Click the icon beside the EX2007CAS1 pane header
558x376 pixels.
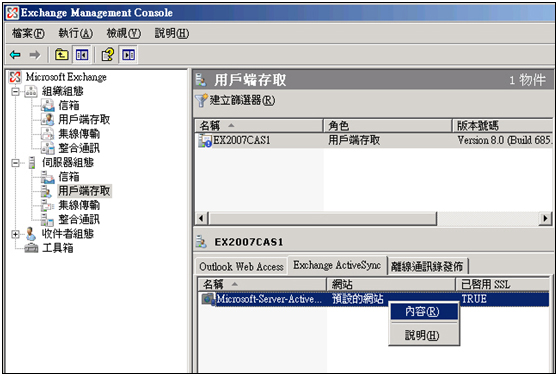pyautogui.click(x=201, y=242)
